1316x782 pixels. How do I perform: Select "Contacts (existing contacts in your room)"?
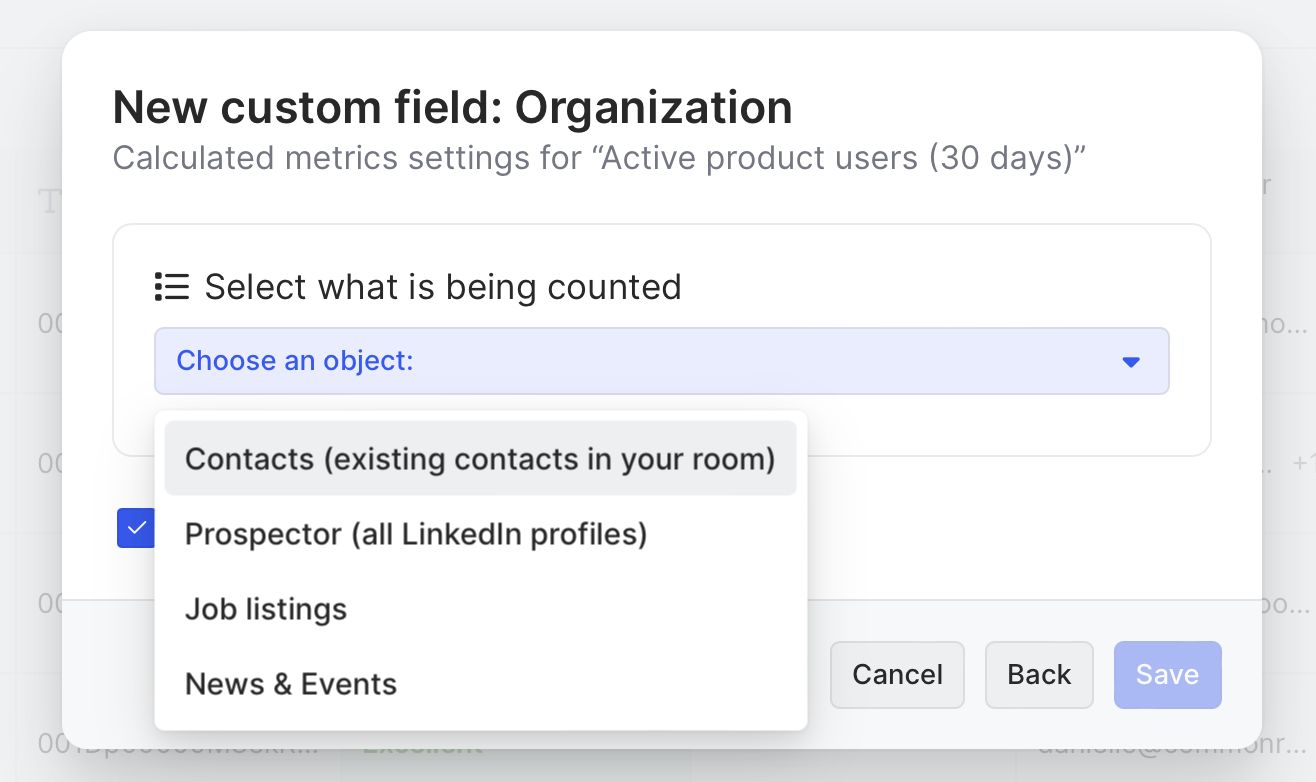coord(480,459)
